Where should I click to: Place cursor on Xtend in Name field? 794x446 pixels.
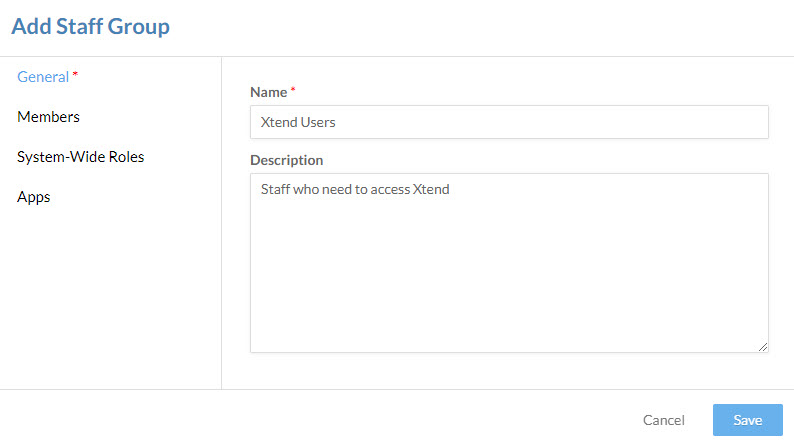click(279, 123)
